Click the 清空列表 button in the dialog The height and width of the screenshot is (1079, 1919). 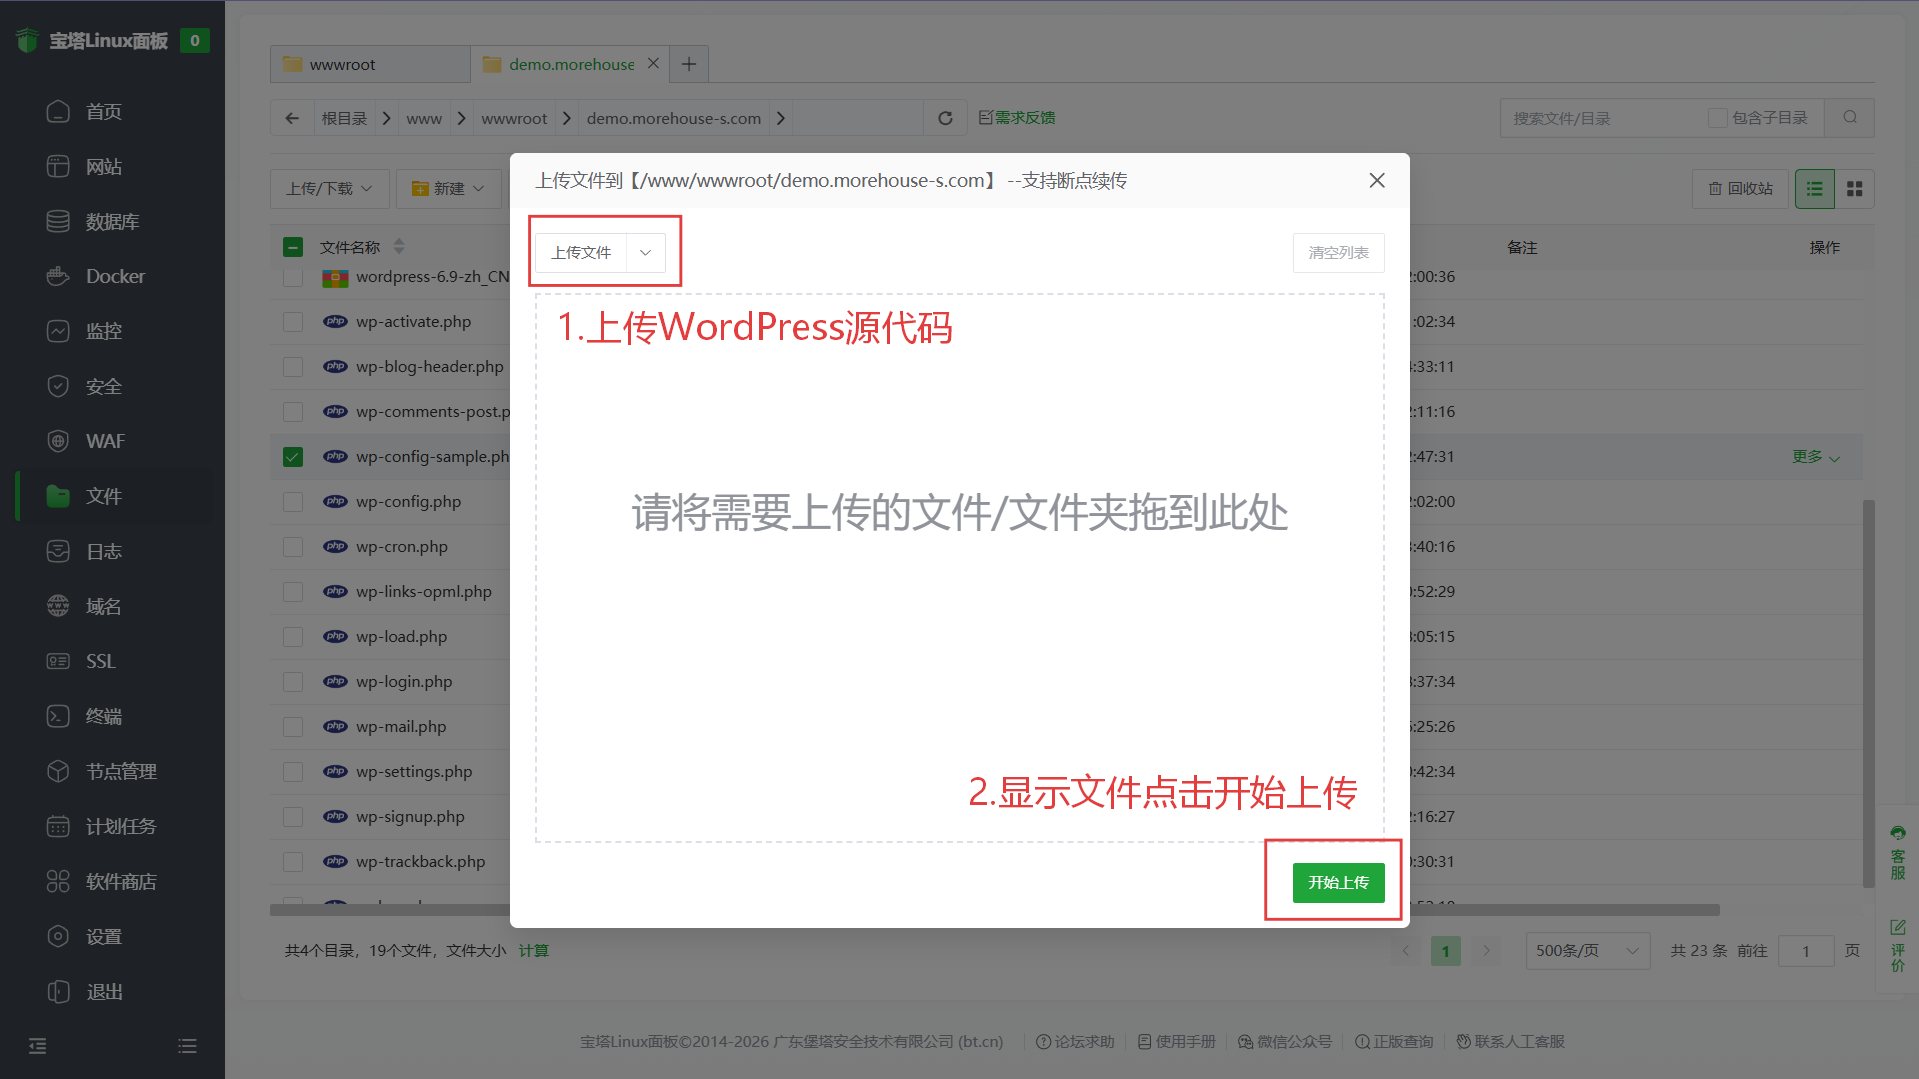1338,252
